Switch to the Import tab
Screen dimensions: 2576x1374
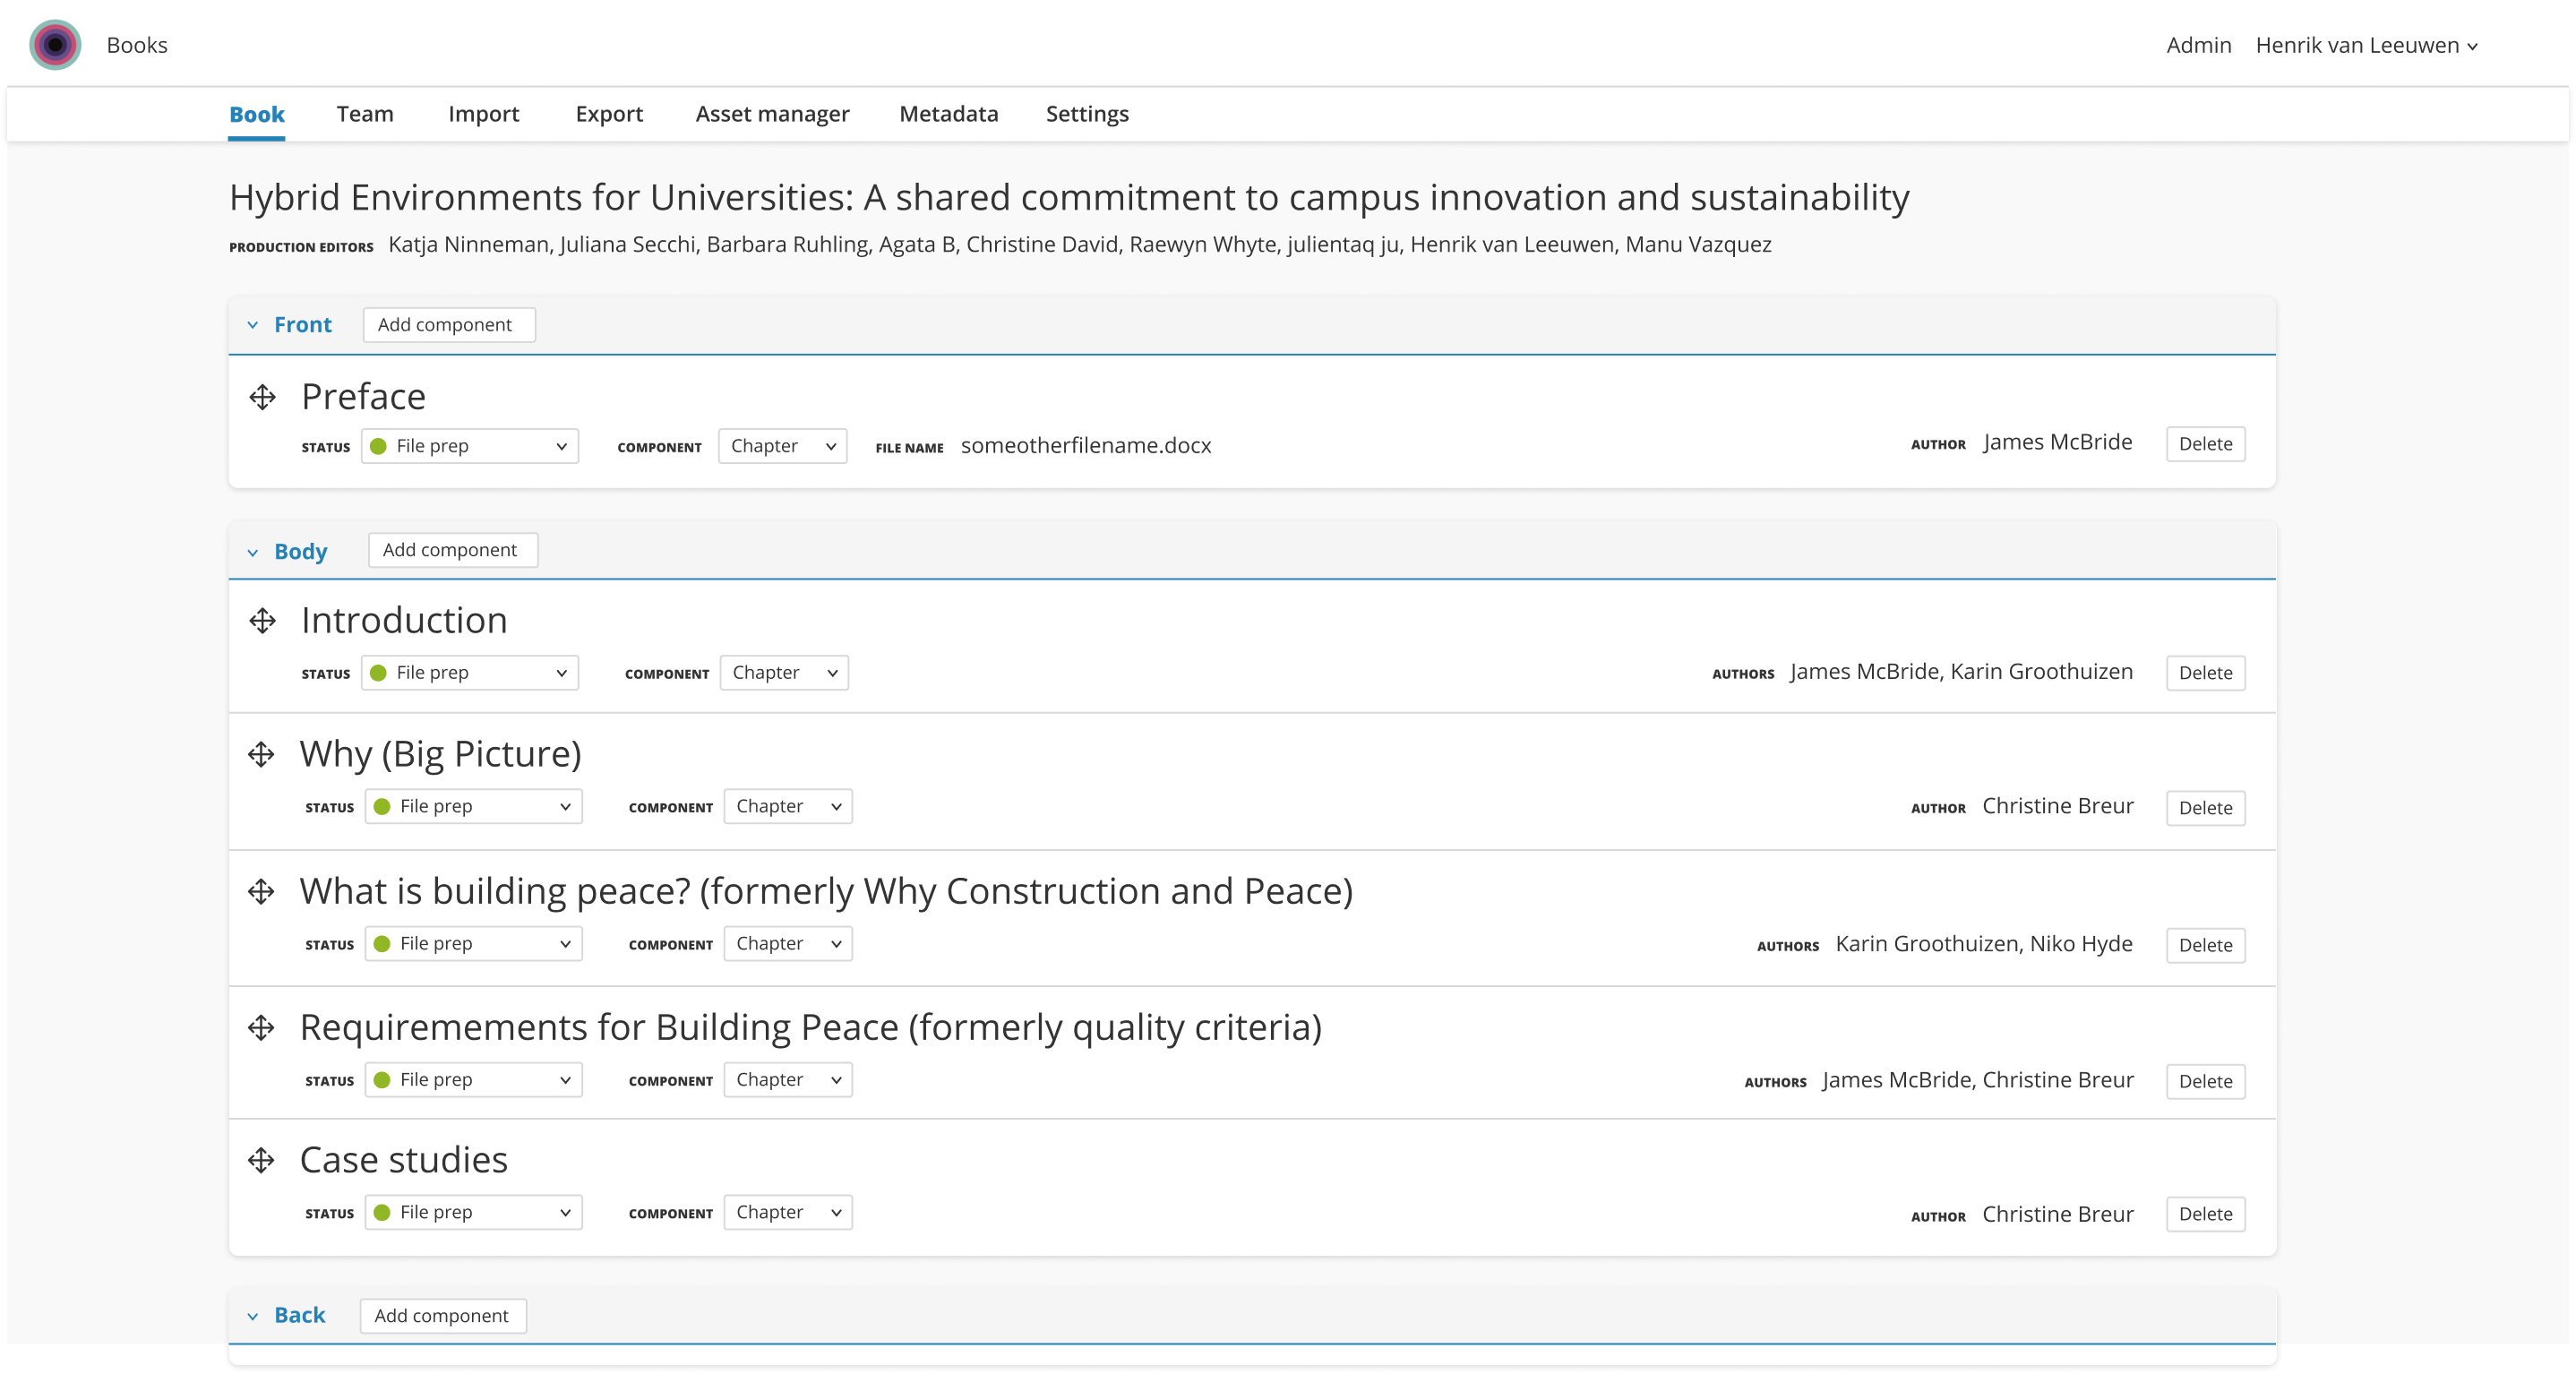click(484, 114)
